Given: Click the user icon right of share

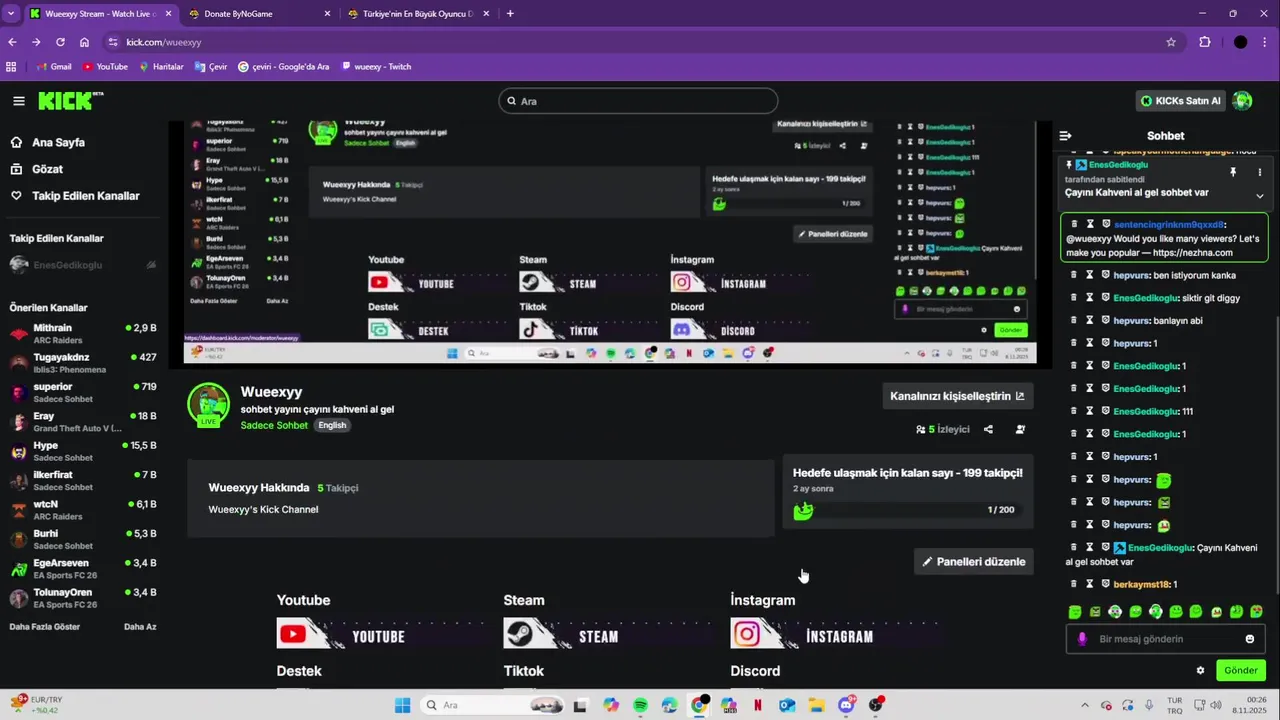Looking at the screenshot, I should (1020, 429).
